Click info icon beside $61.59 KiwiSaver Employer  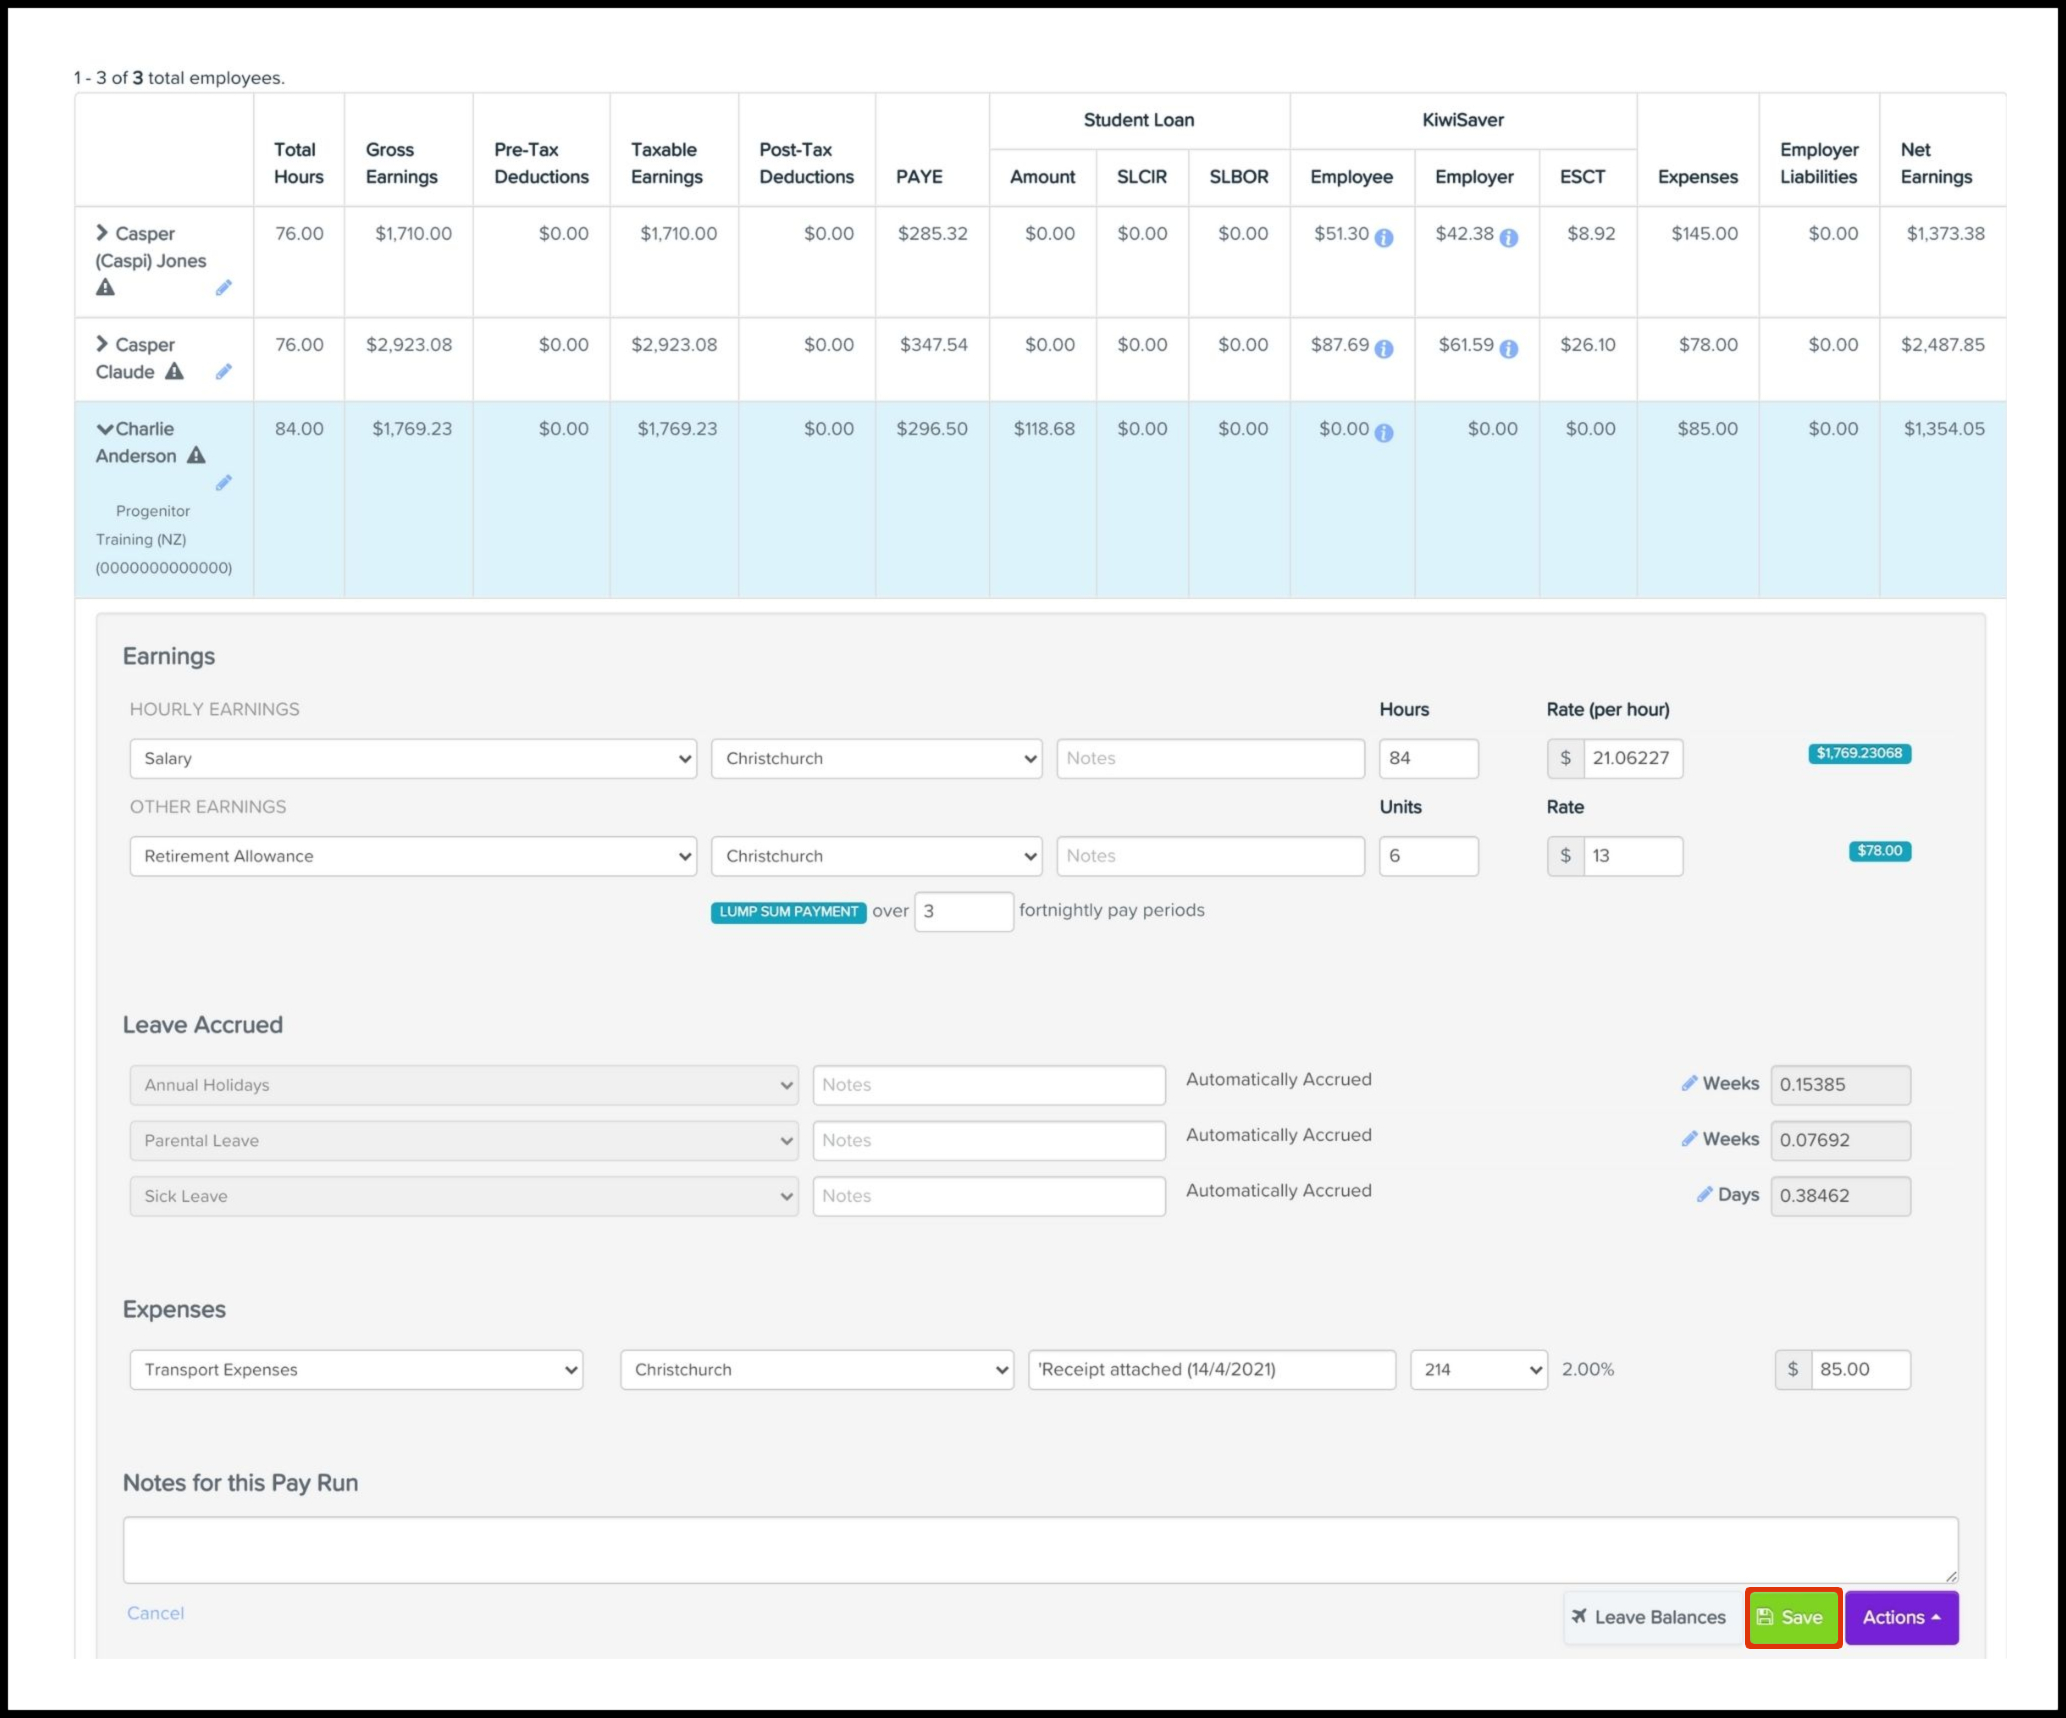[1508, 349]
